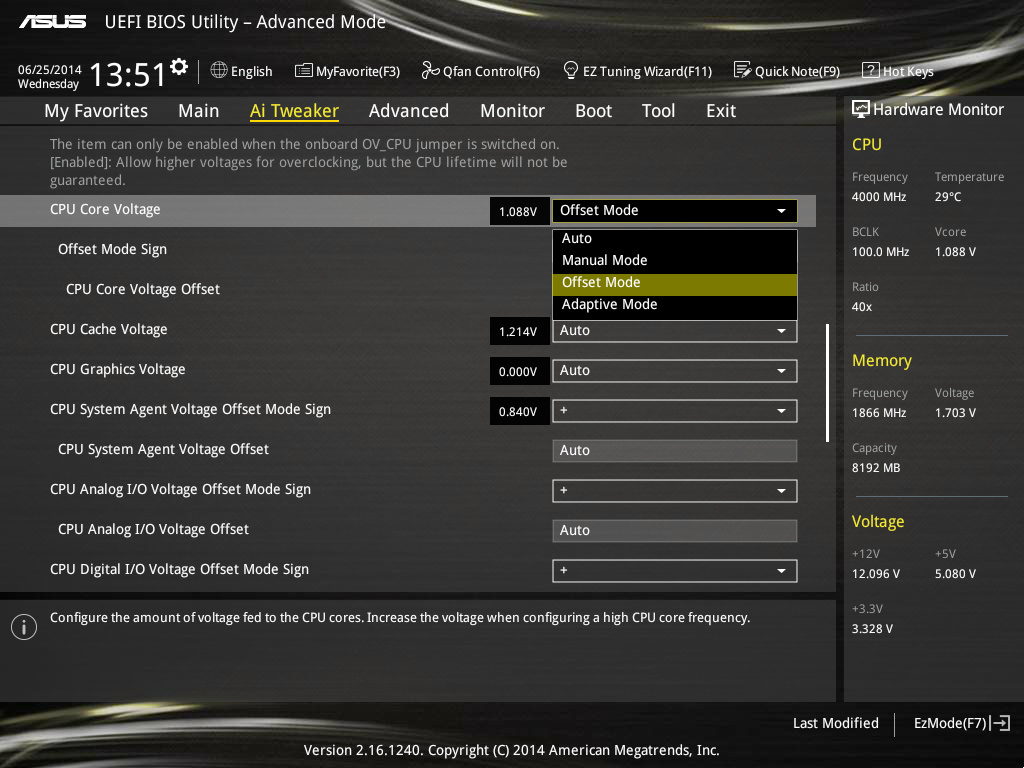1024x768 pixels.
Task: Click Last Modified button
Action: (x=835, y=723)
